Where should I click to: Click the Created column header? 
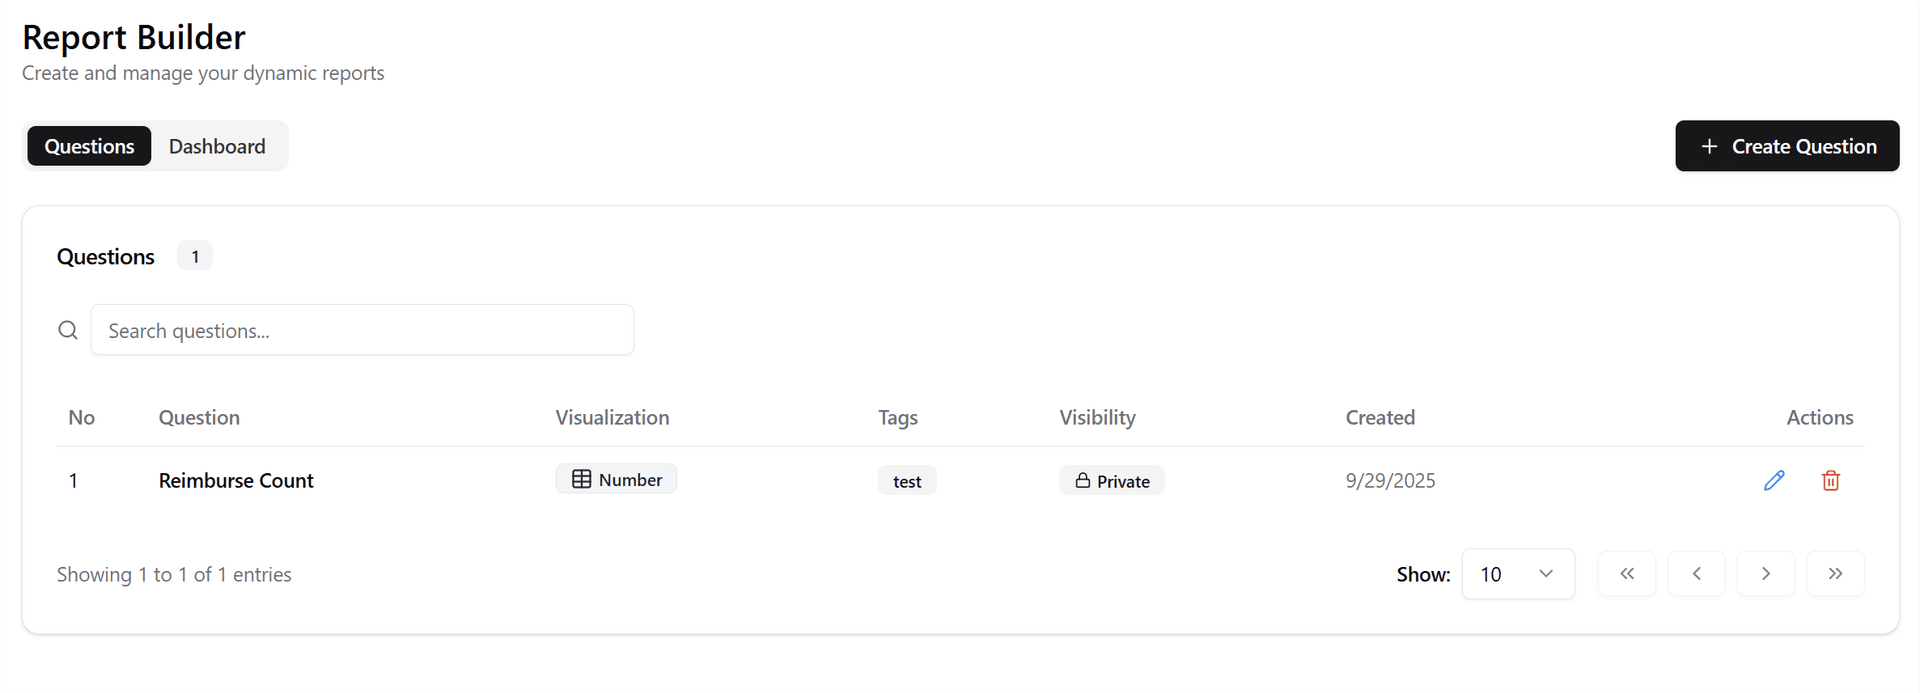click(1380, 418)
